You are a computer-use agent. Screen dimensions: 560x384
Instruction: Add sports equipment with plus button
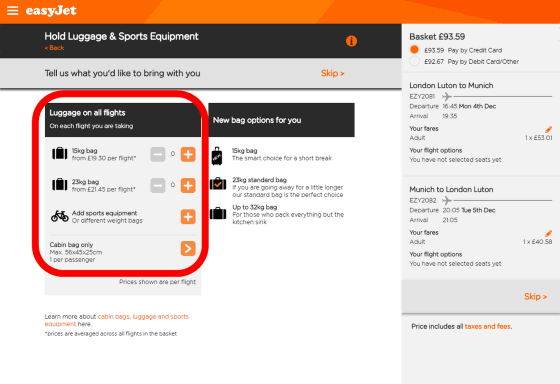tap(188, 216)
